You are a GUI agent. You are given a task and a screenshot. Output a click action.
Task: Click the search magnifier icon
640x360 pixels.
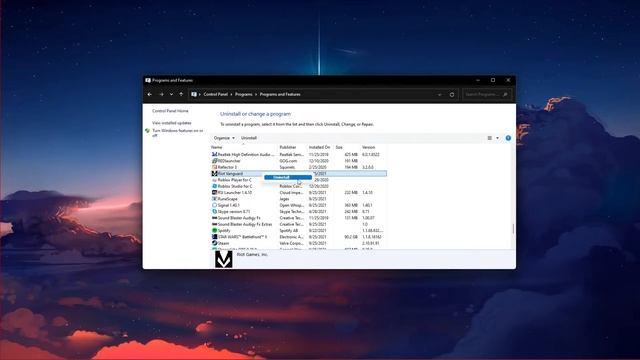pos(505,94)
